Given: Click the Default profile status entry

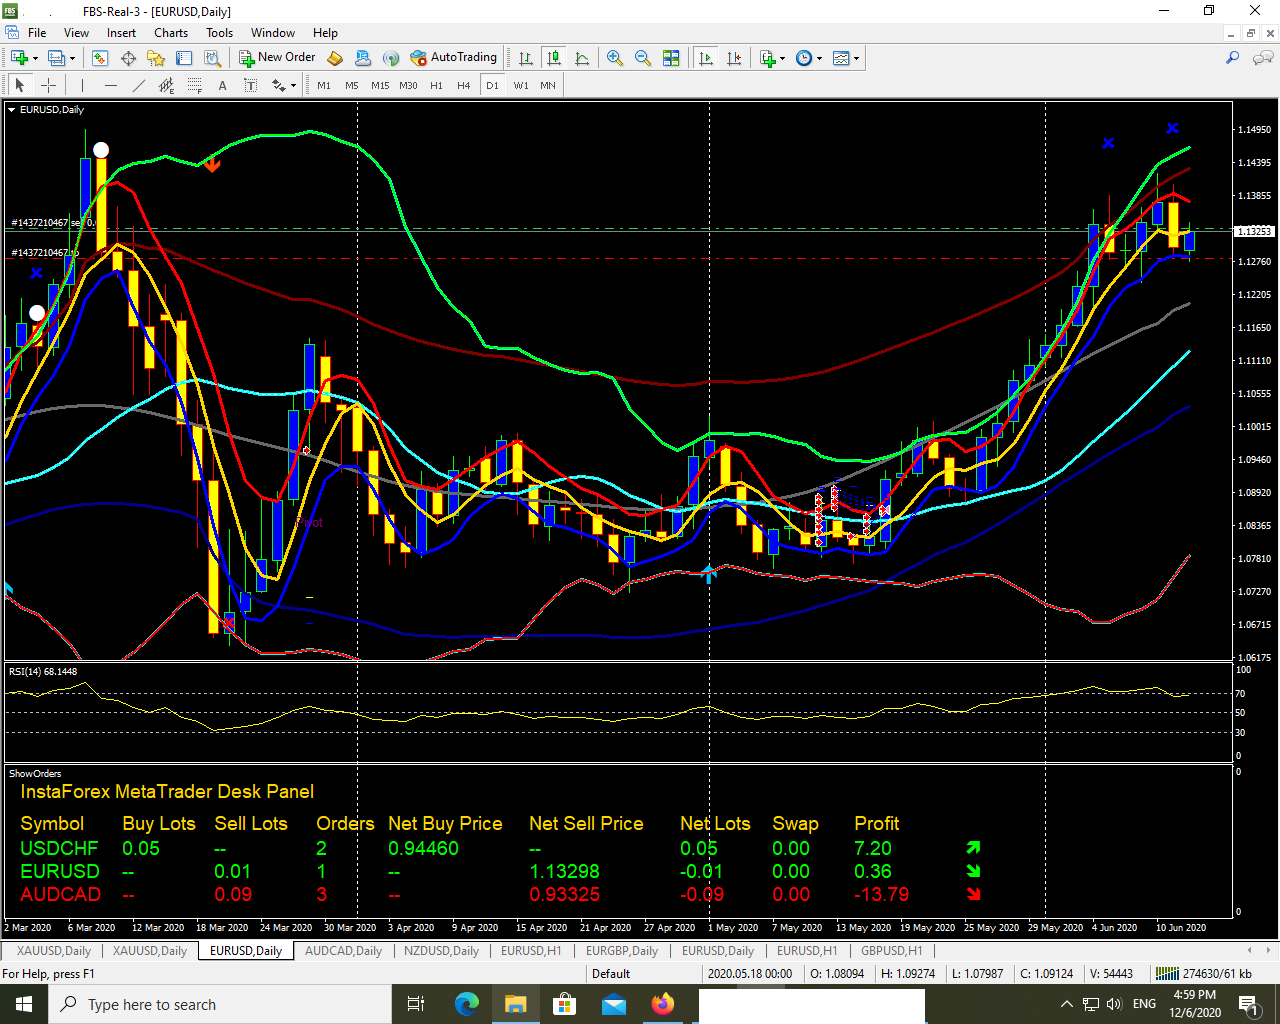Looking at the screenshot, I should click(x=611, y=973).
